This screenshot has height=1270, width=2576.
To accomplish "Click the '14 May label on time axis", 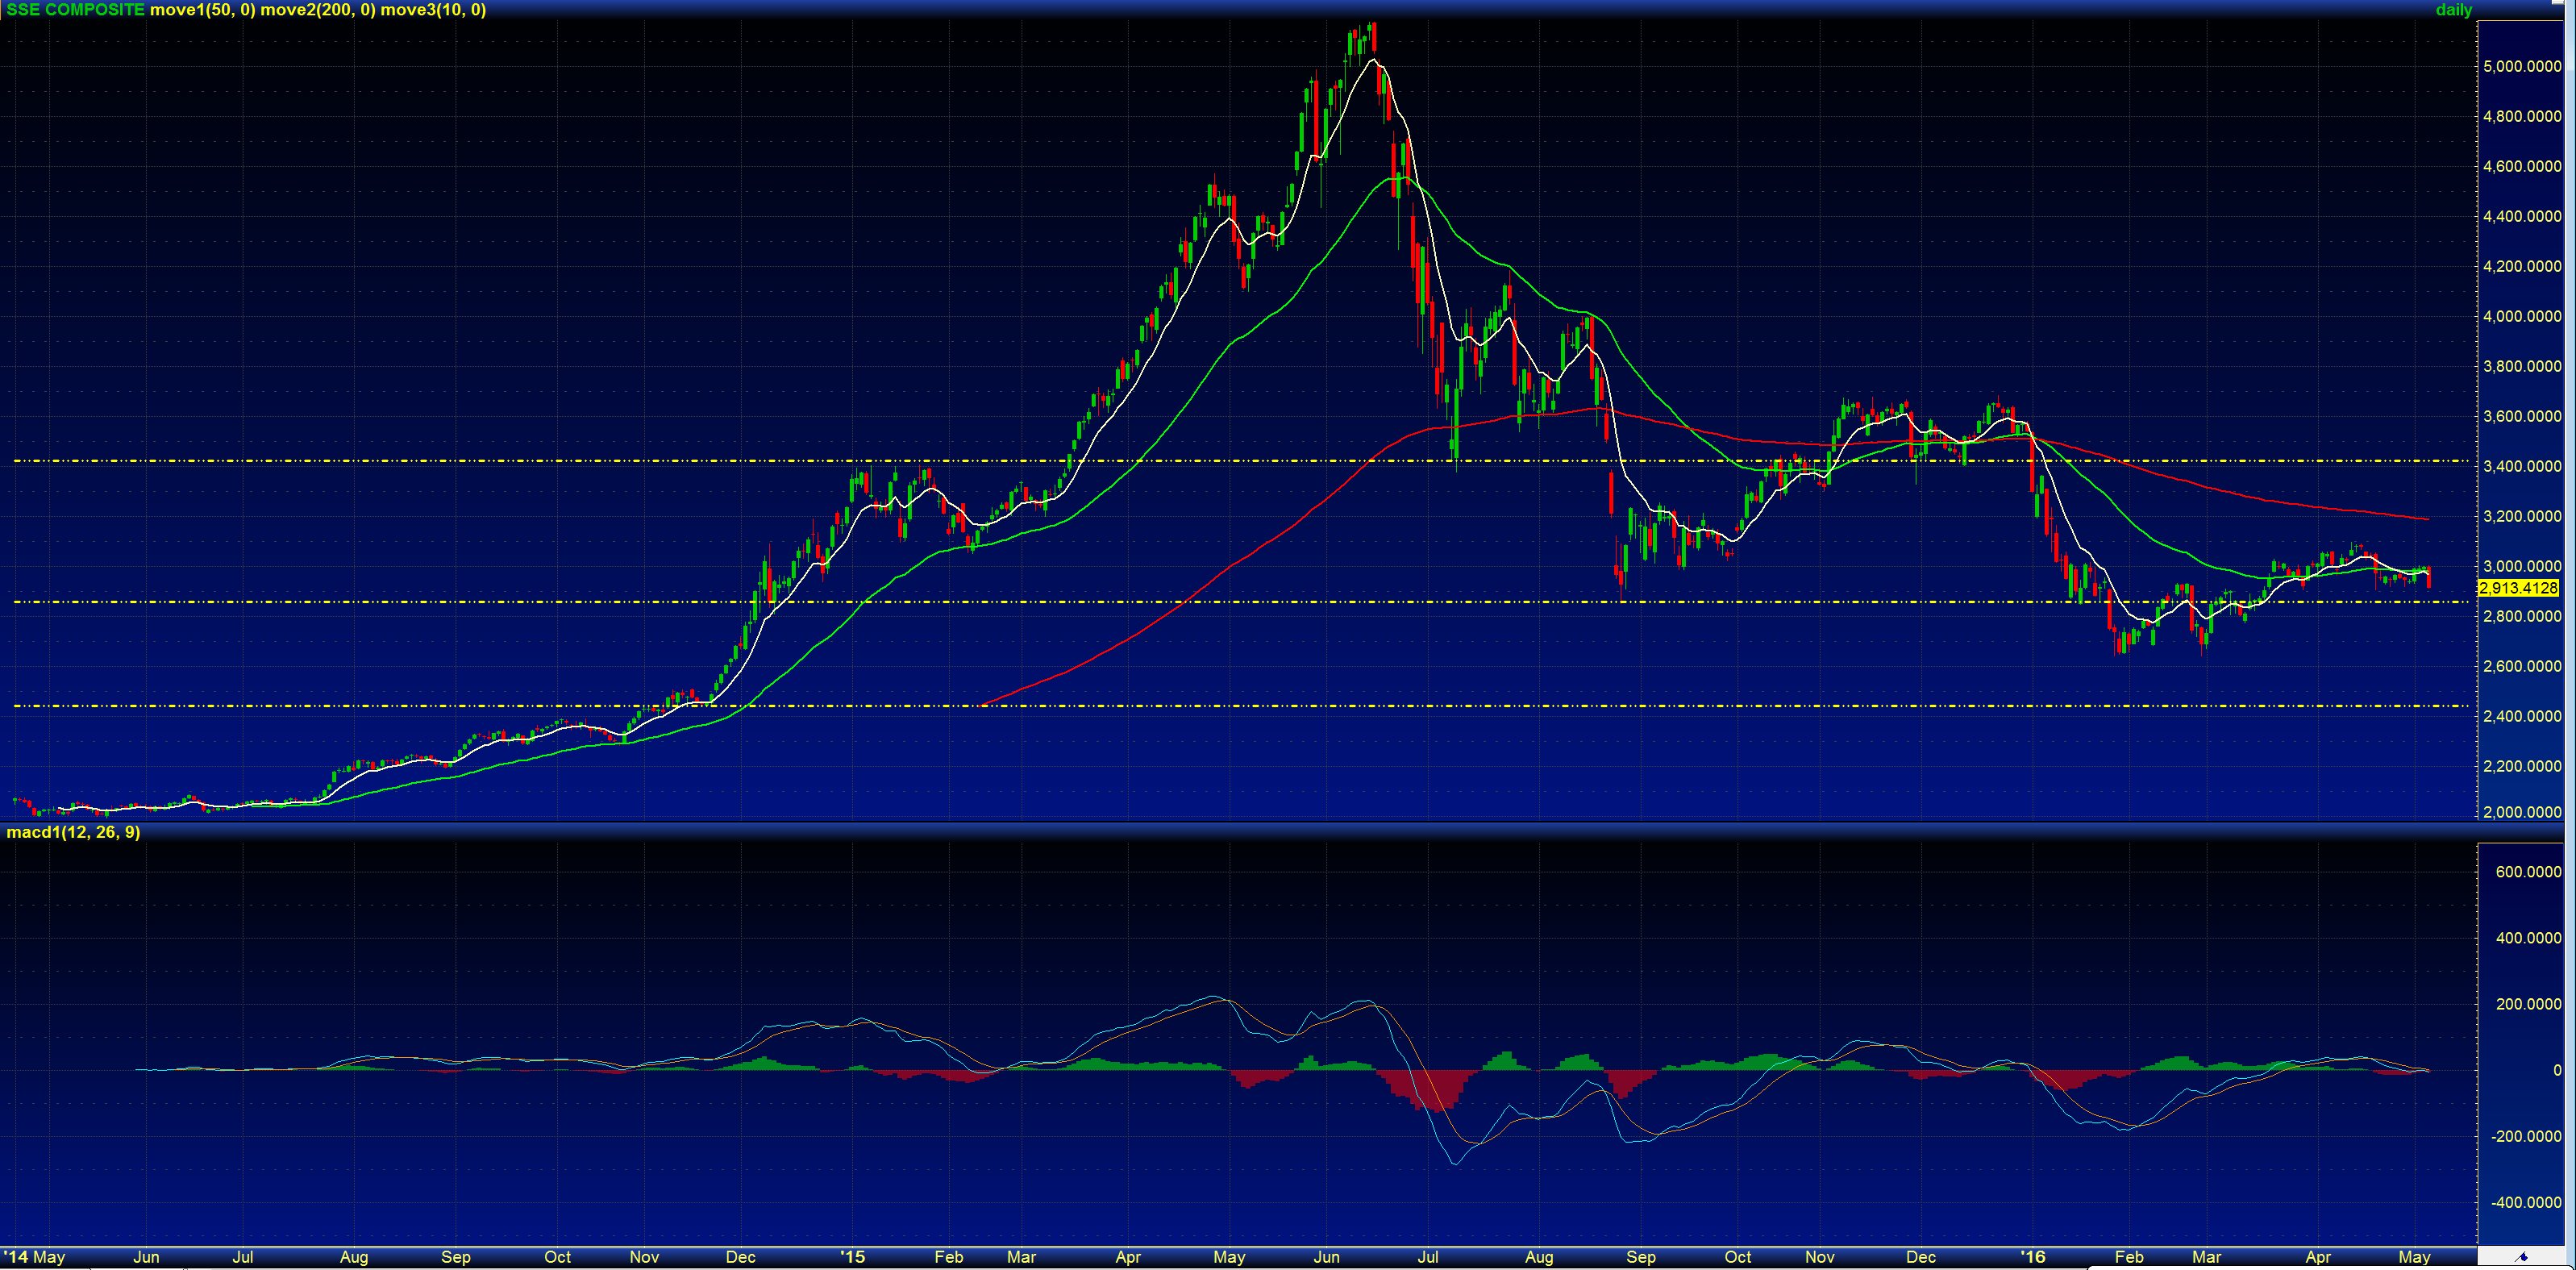I will [34, 1257].
